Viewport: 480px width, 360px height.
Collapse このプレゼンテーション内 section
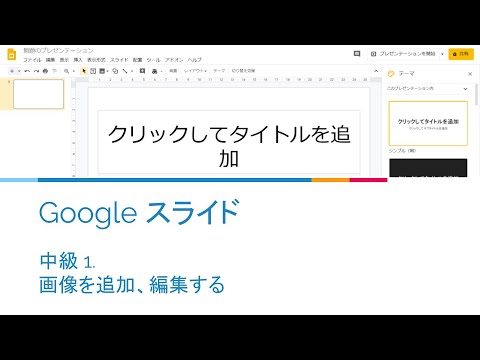(465, 89)
